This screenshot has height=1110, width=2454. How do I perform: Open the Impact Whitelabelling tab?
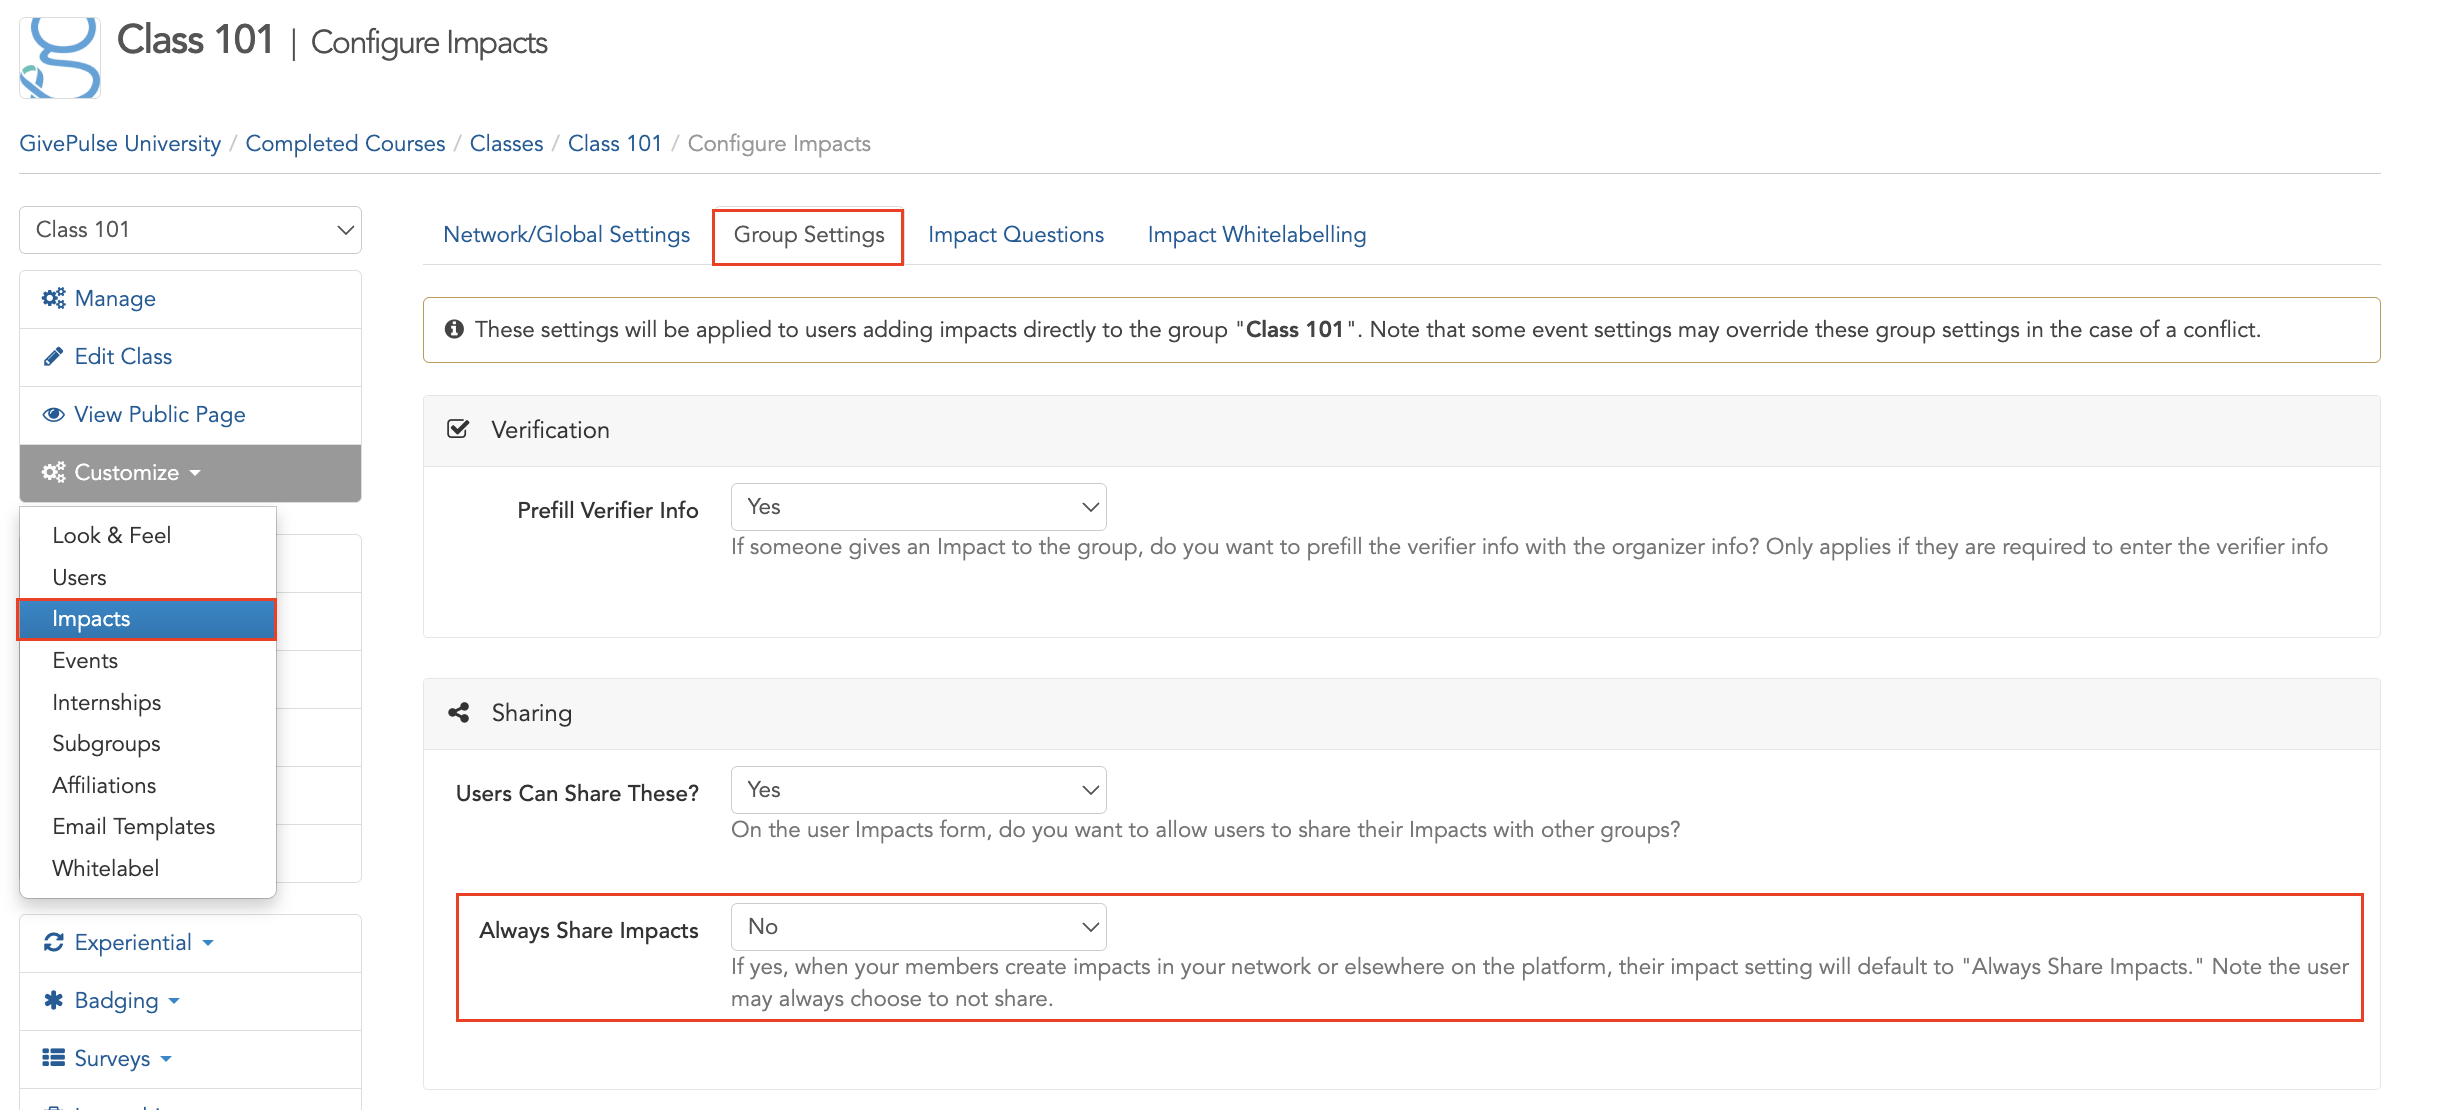click(x=1257, y=234)
